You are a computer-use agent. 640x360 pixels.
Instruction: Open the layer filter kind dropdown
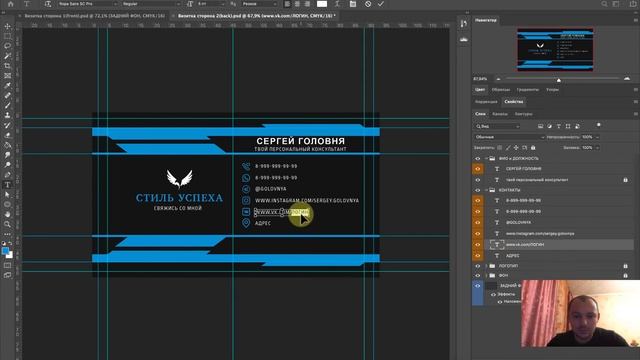[x=497, y=127]
